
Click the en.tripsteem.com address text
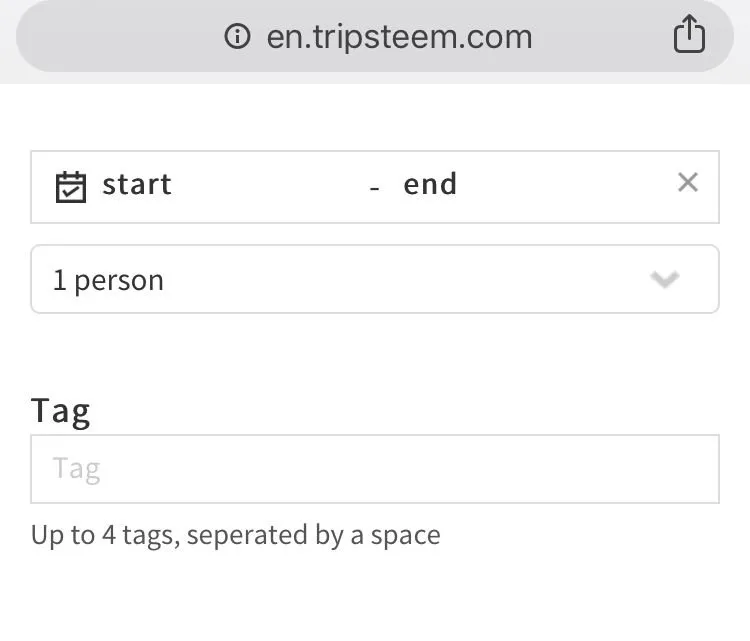399,37
